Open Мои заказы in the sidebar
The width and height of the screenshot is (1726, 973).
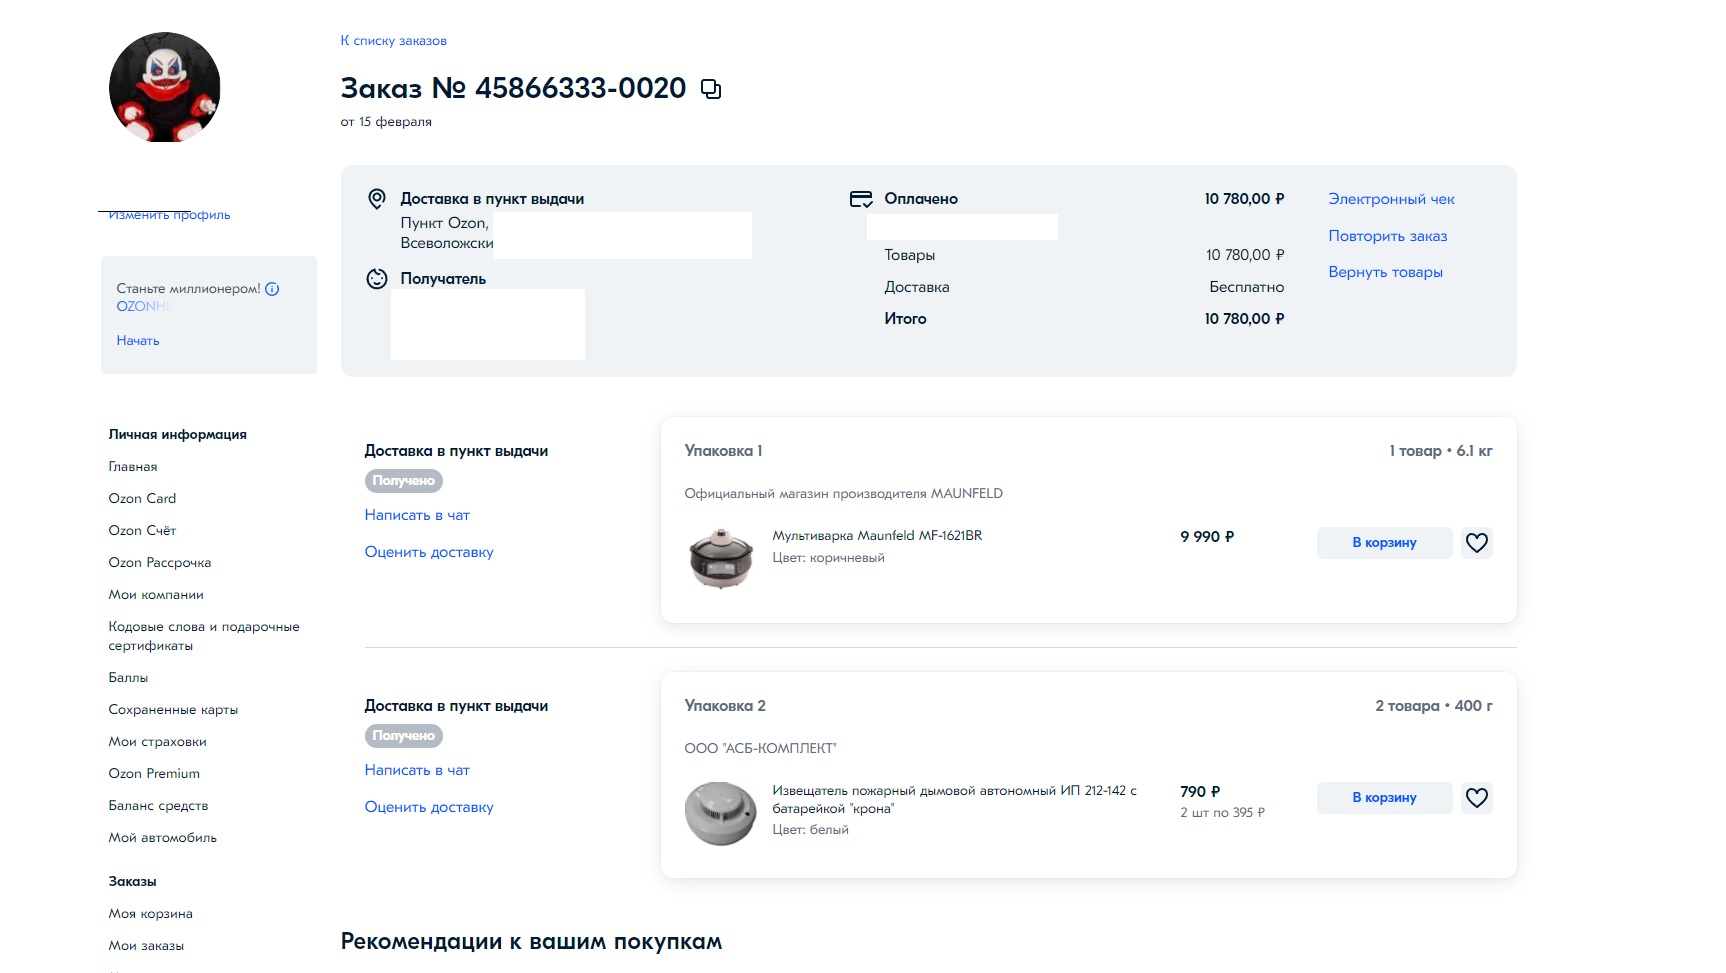(x=146, y=946)
